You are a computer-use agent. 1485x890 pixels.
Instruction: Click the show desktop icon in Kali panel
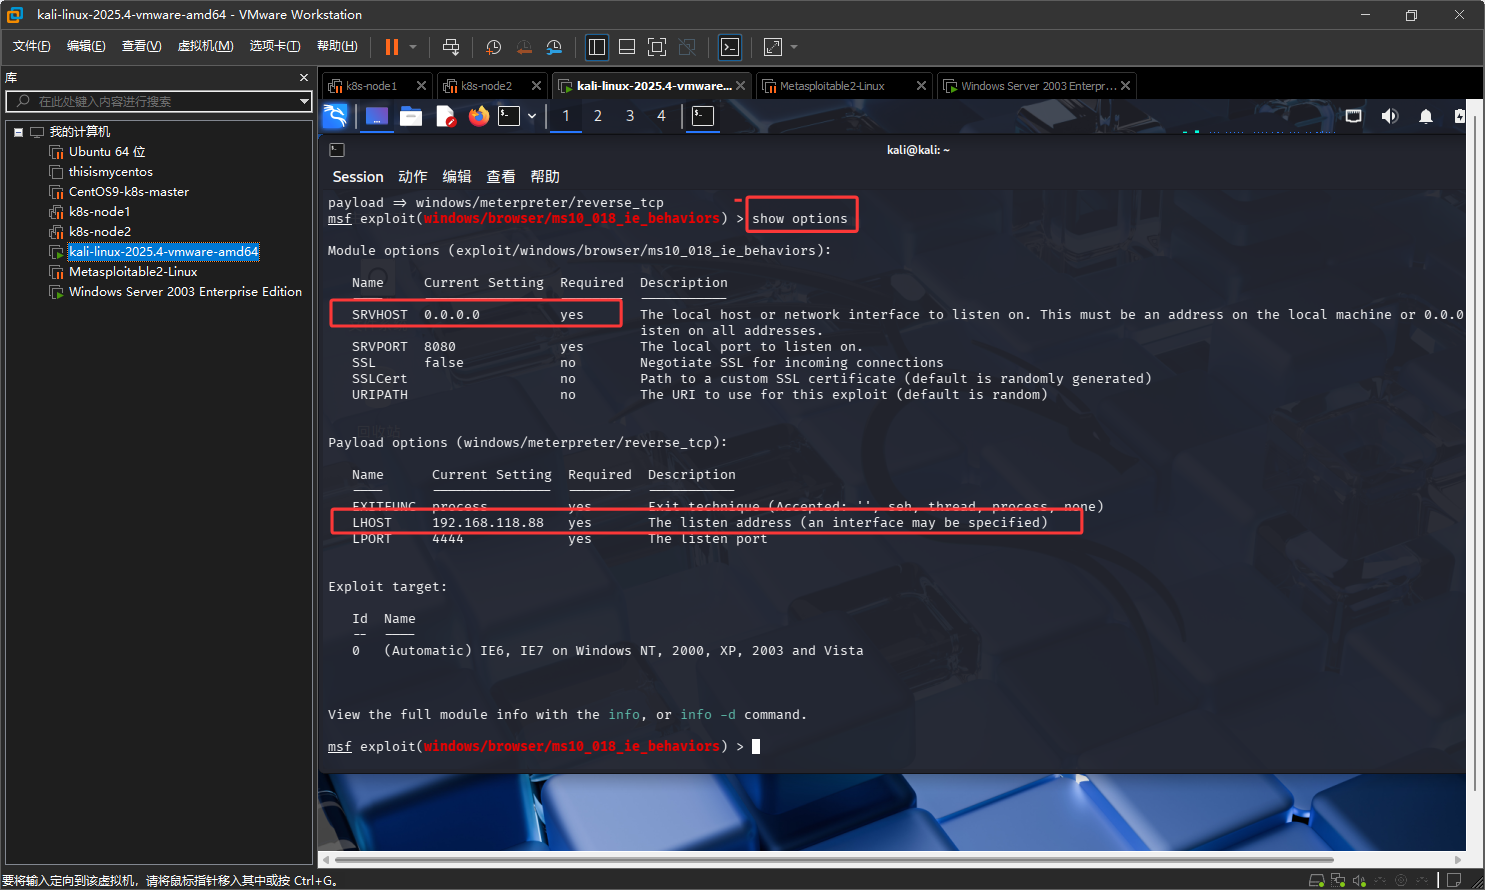click(x=376, y=116)
